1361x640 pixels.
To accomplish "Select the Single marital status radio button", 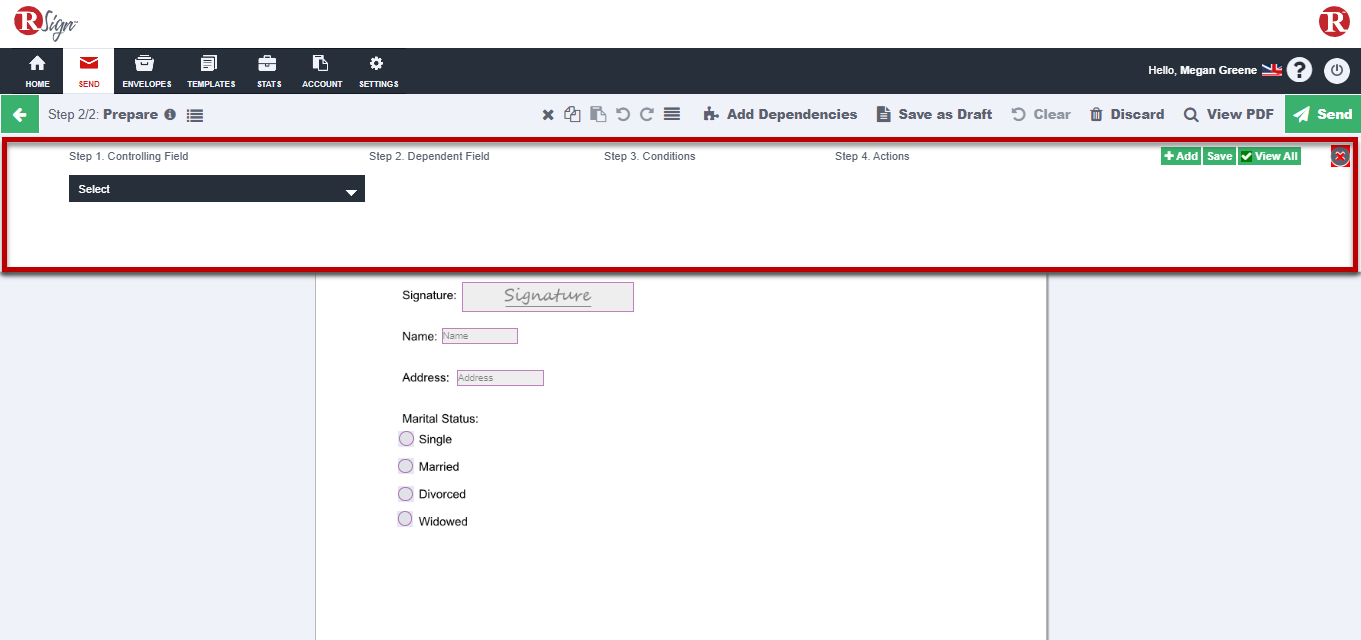I will pyautogui.click(x=406, y=439).
